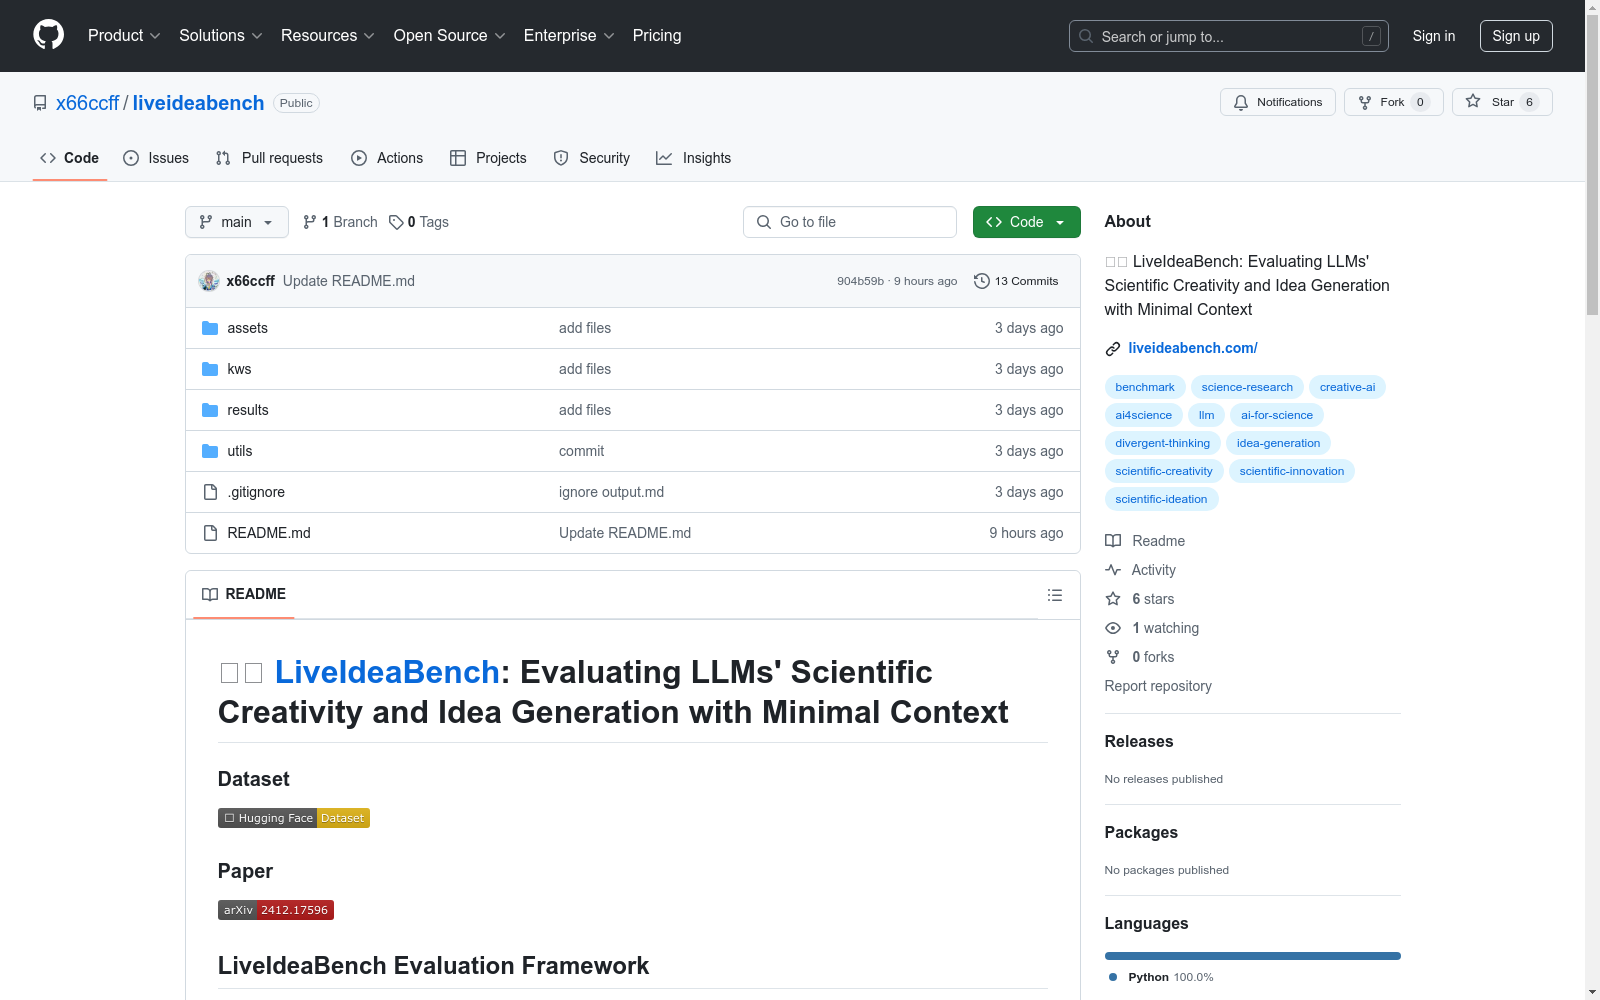This screenshot has height=1000, width=1600.
Task: Click the utils folder icon
Action: [210, 451]
